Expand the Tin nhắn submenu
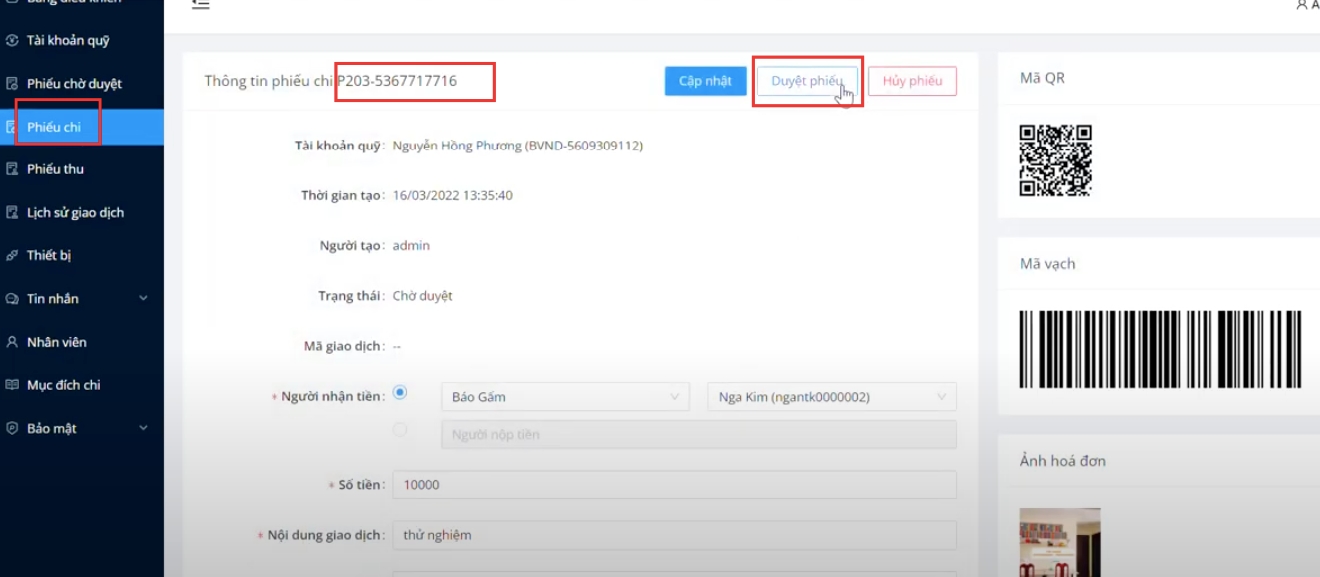 (143, 299)
